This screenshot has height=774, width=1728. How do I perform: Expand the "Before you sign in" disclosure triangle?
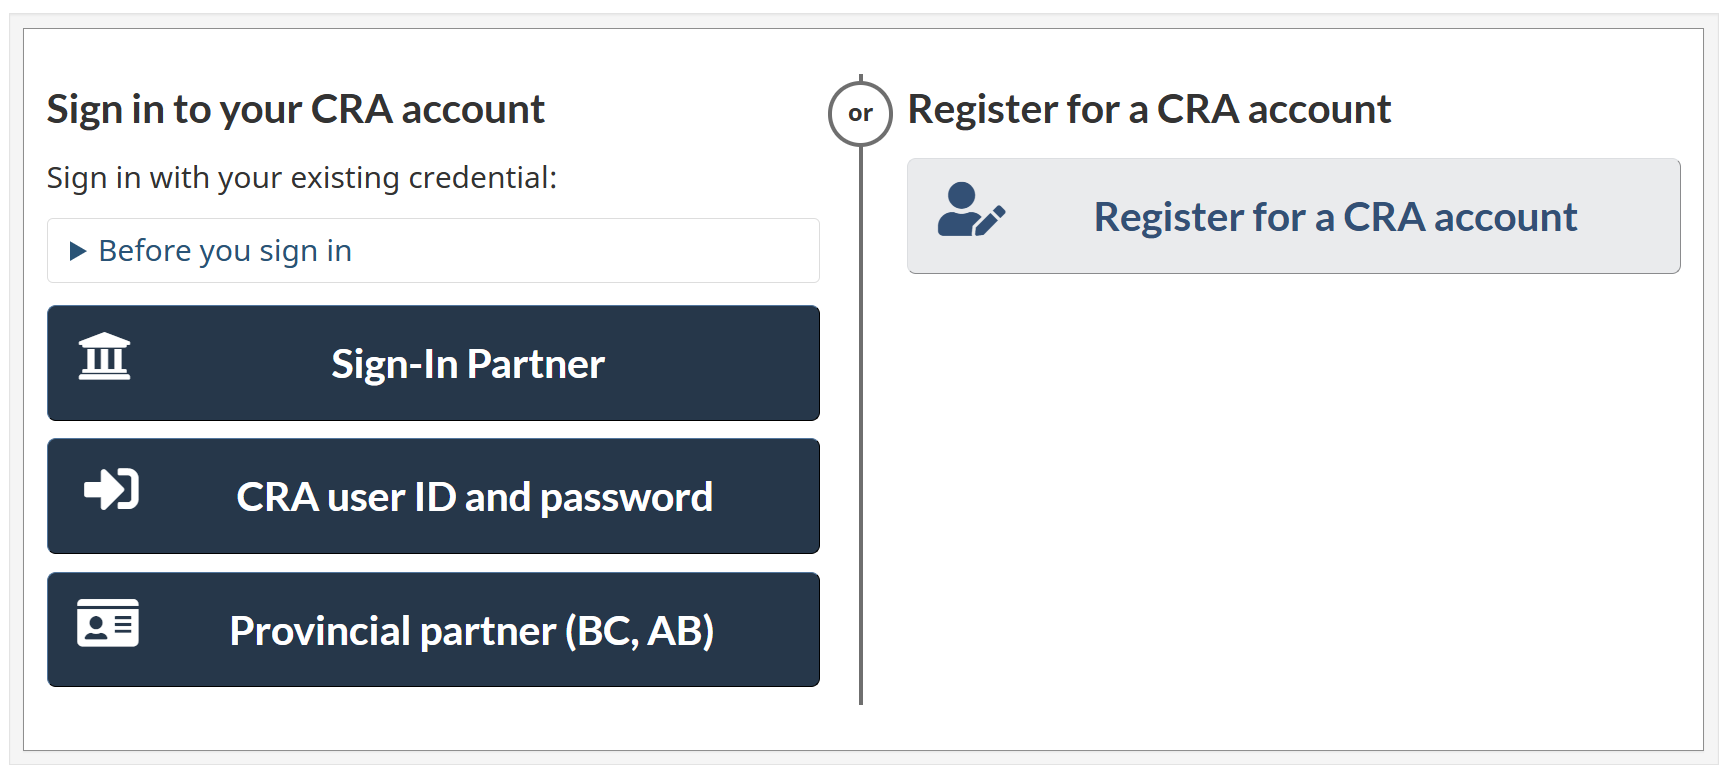(78, 251)
